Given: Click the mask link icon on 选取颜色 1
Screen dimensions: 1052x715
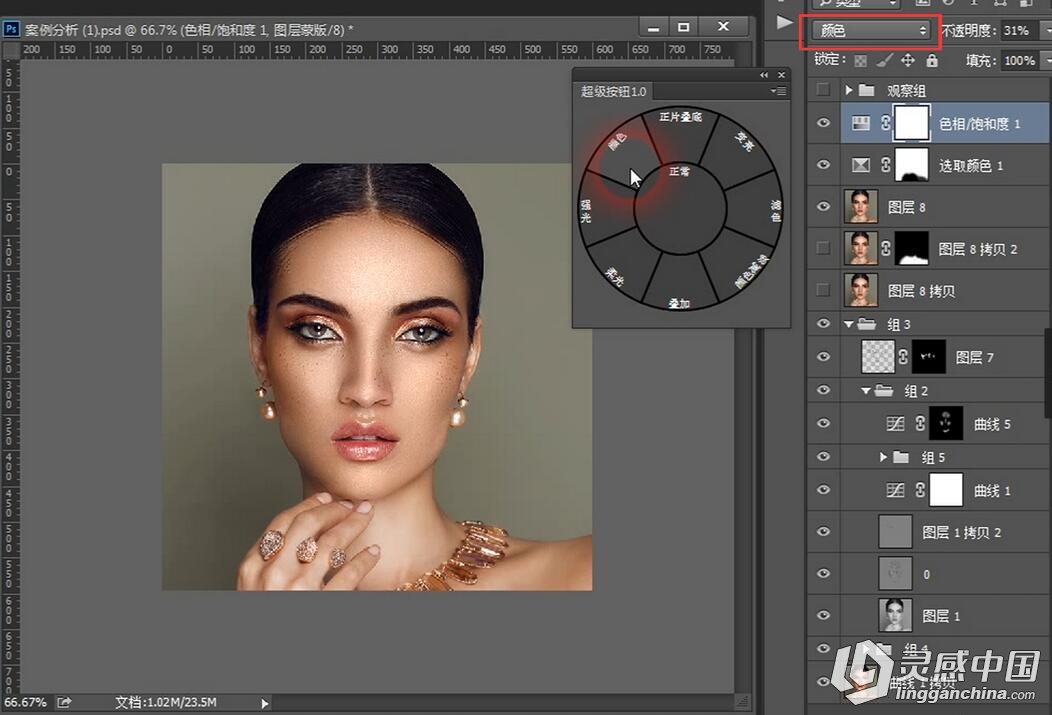Looking at the screenshot, I should [886, 165].
